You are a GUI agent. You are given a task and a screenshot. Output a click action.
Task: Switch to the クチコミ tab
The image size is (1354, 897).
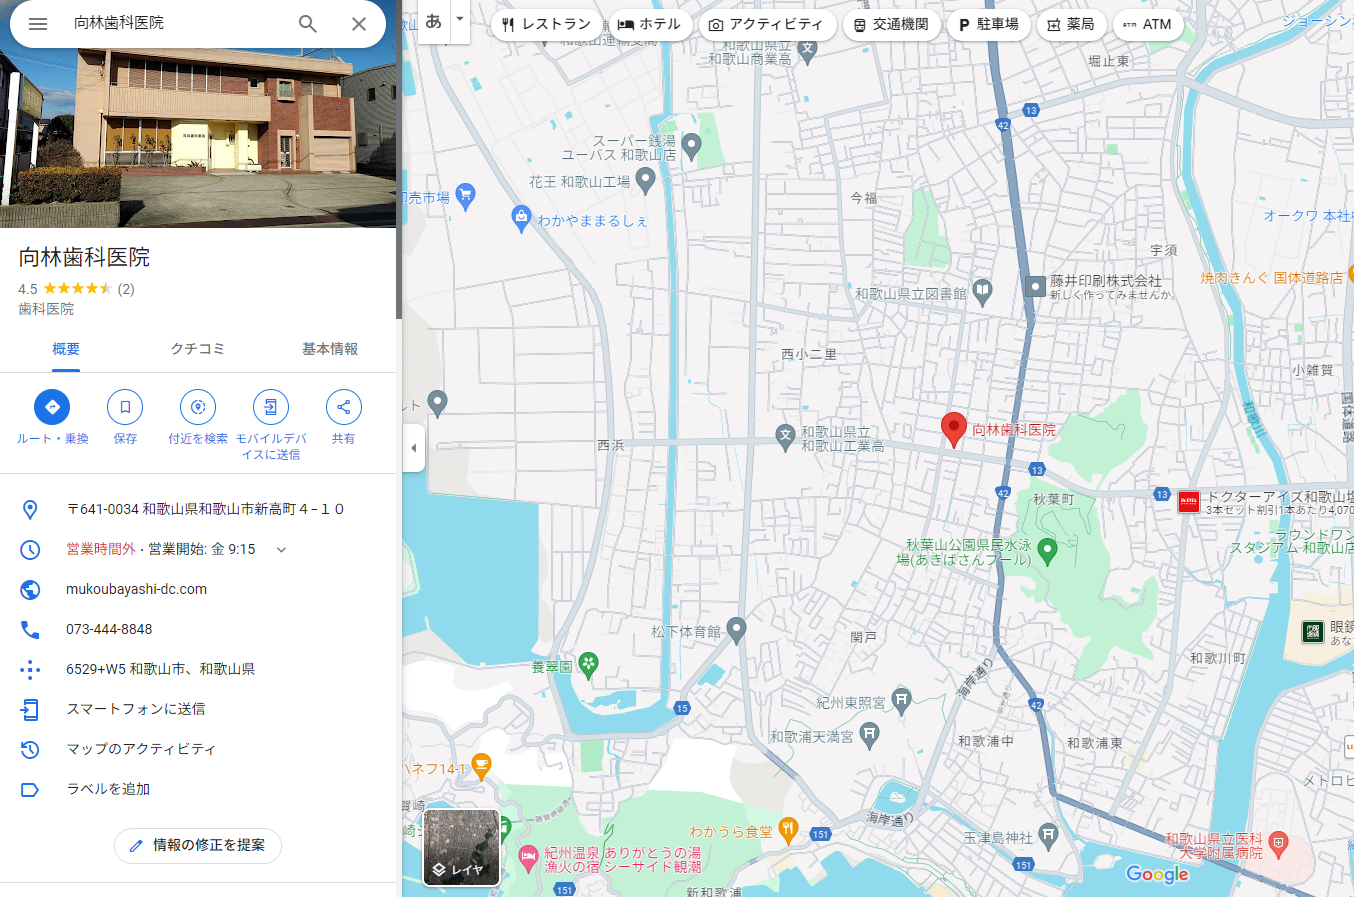click(x=197, y=349)
